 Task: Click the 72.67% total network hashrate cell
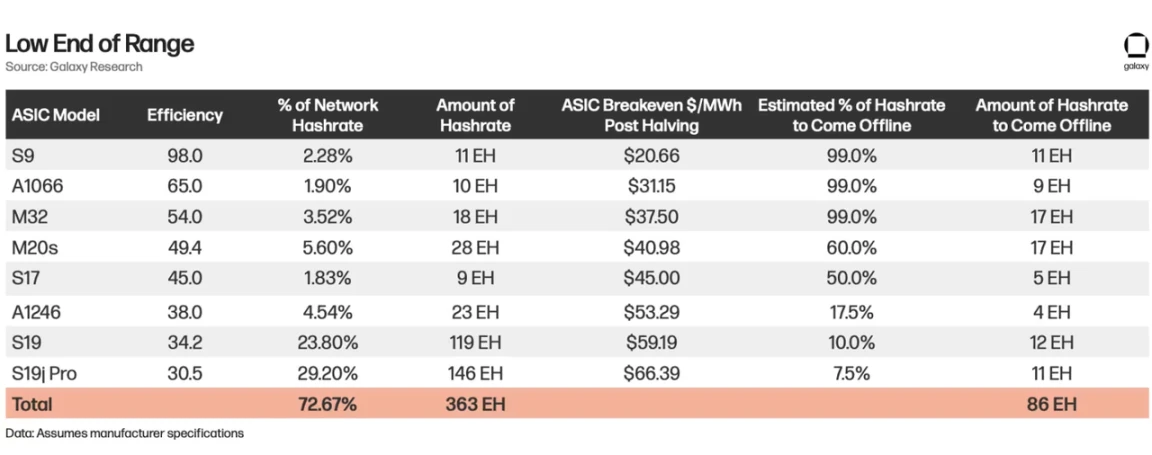click(x=327, y=404)
